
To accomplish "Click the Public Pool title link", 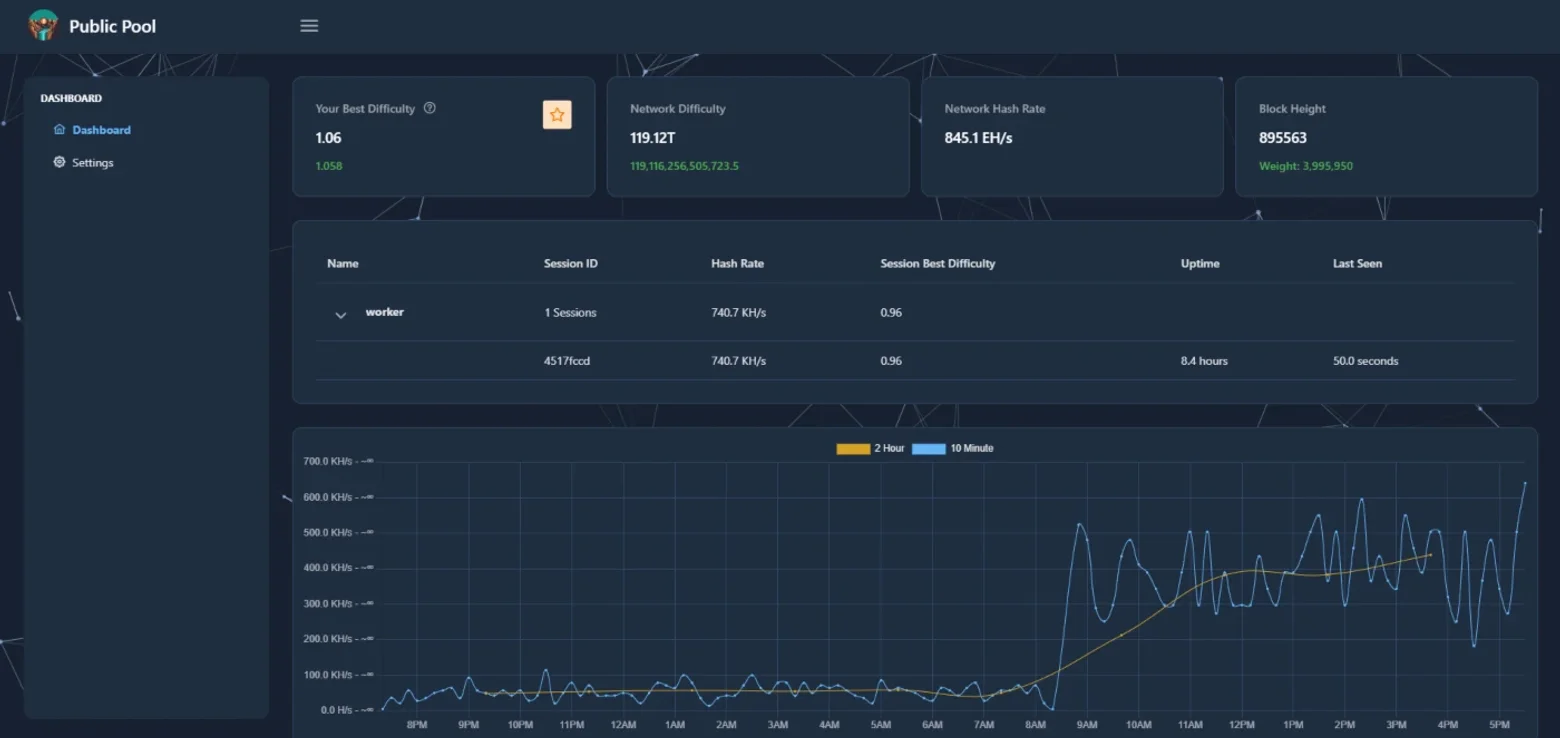I will [x=112, y=26].
